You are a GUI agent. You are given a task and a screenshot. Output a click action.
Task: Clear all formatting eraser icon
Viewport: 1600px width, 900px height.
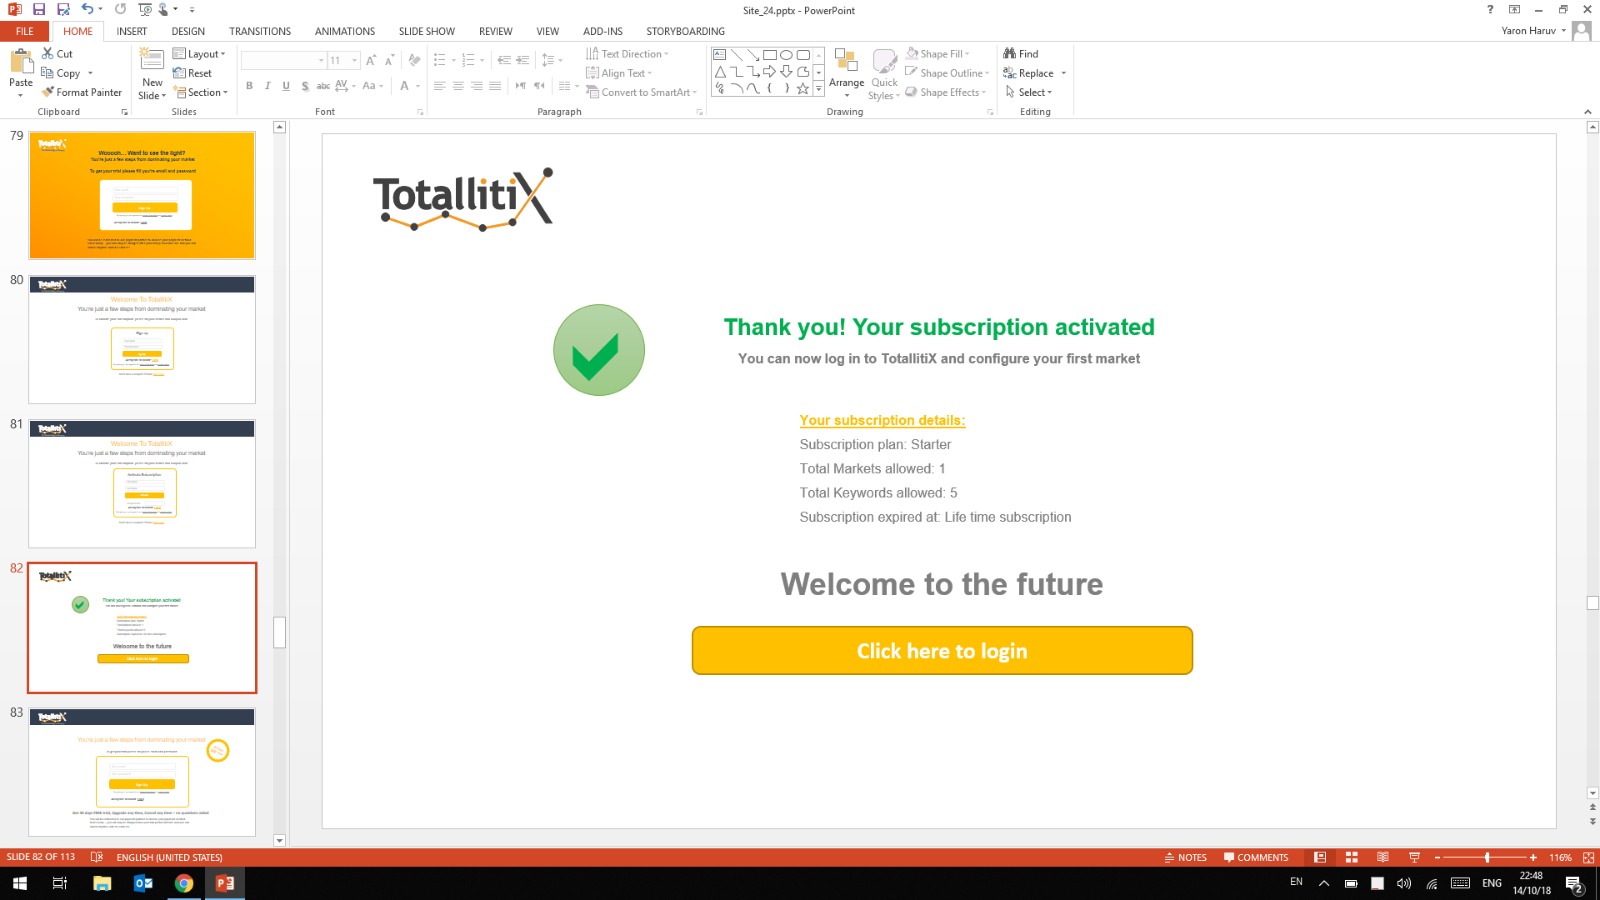click(414, 60)
